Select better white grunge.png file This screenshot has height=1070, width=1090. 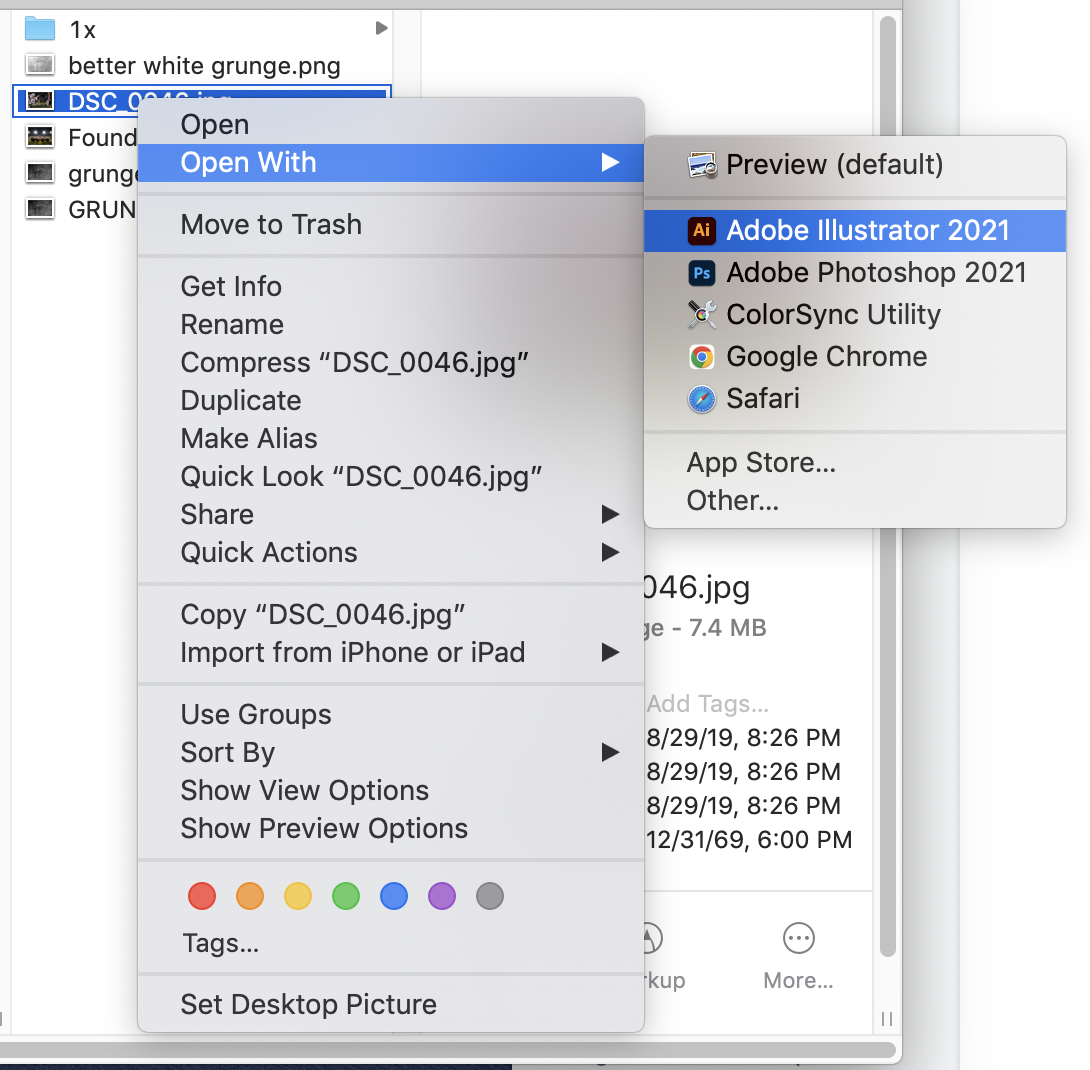(204, 66)
